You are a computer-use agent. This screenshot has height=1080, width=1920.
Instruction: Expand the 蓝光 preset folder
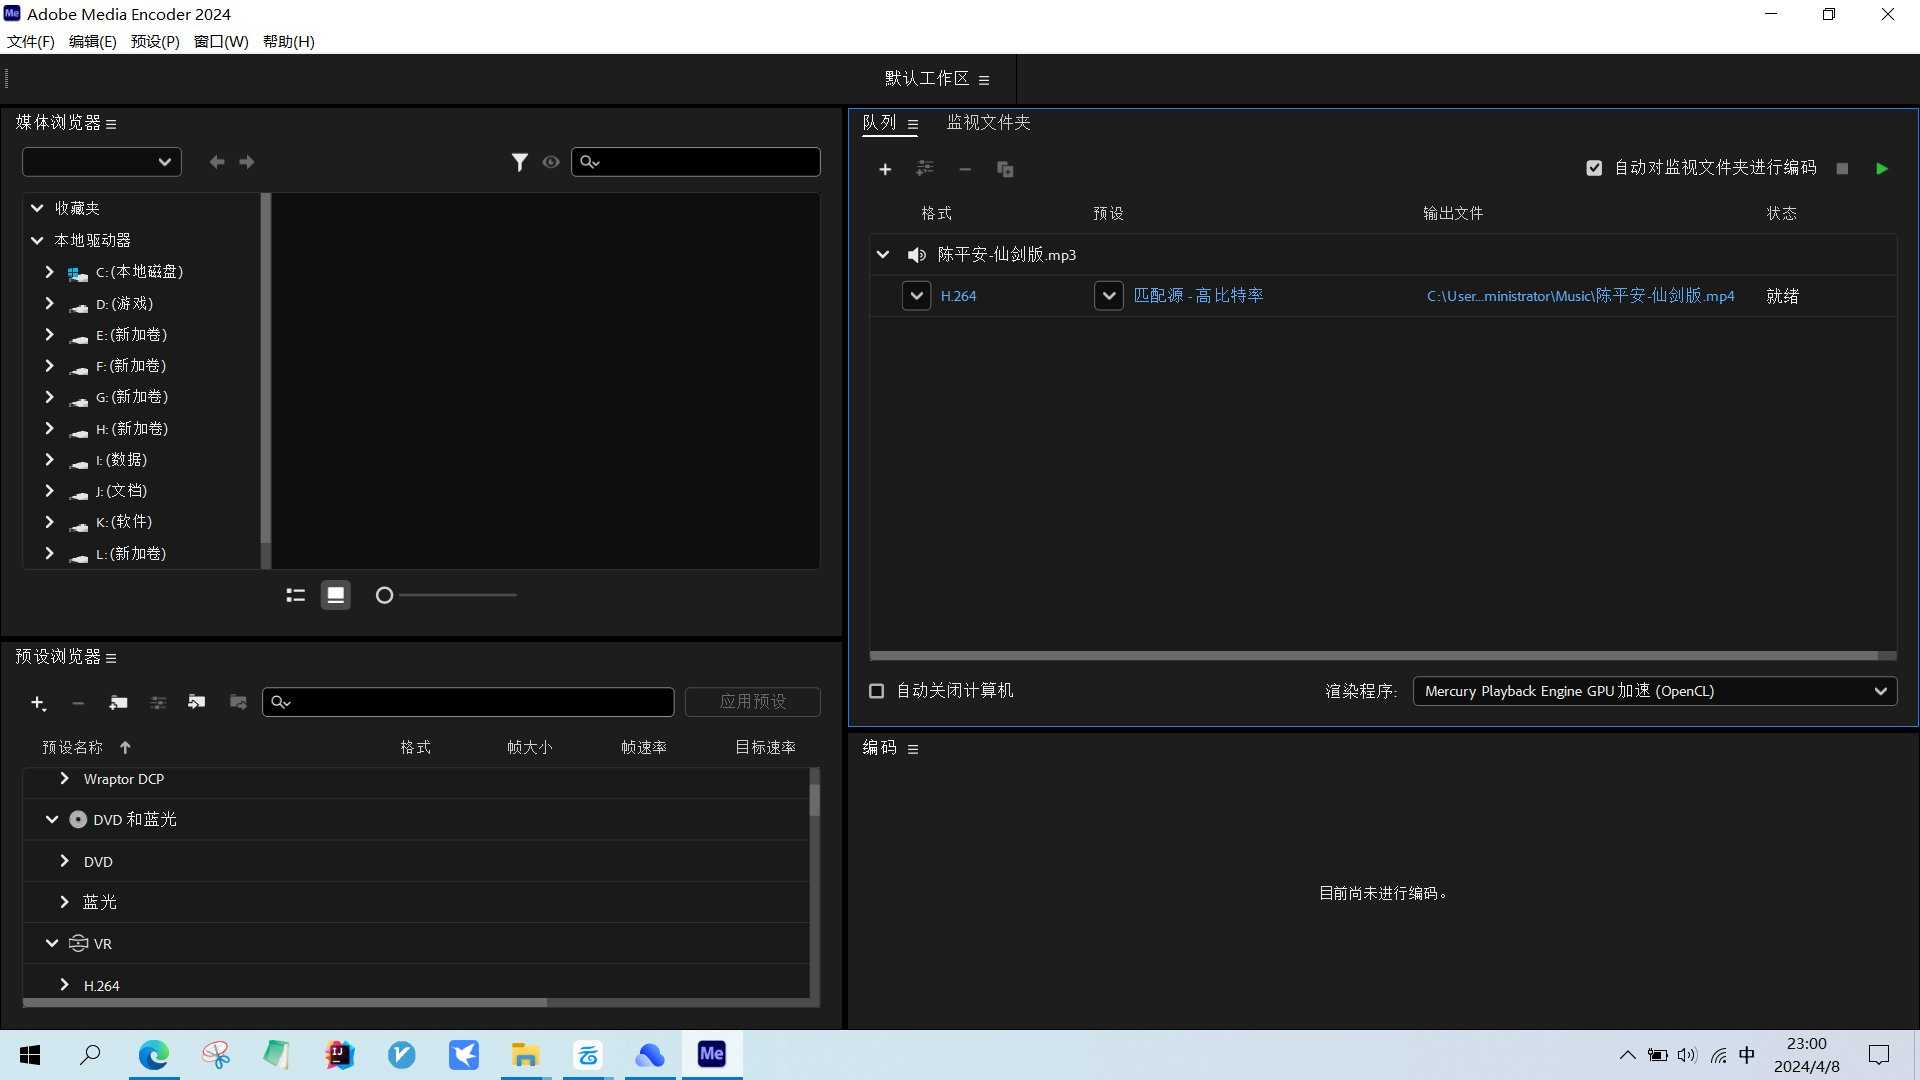tap(65, 902)
